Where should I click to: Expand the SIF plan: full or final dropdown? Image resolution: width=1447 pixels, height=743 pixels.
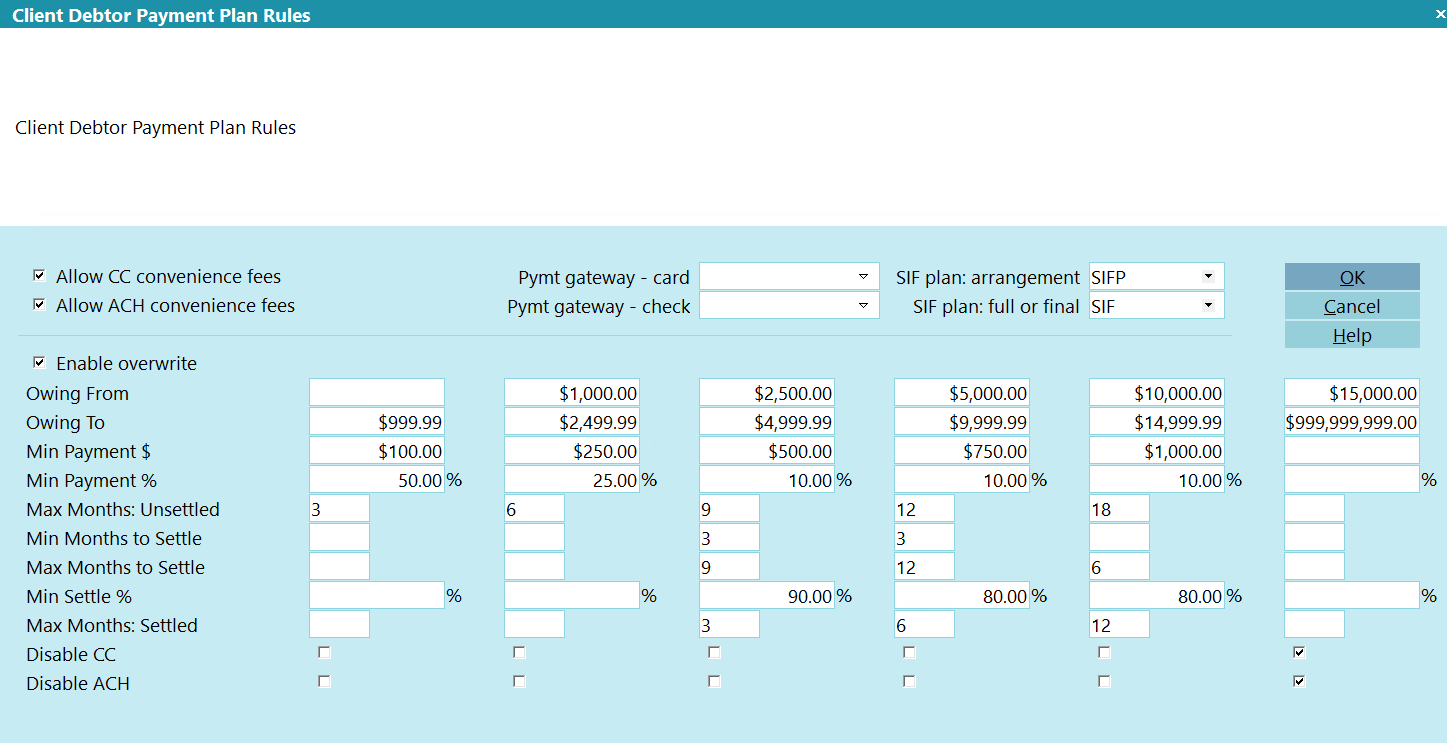[x=1208, y=306]
